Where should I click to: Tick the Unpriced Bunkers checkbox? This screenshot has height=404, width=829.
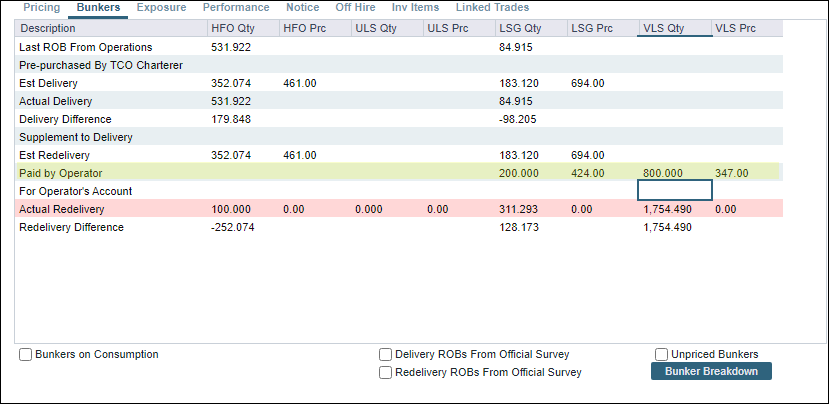[x=662, y=355]
